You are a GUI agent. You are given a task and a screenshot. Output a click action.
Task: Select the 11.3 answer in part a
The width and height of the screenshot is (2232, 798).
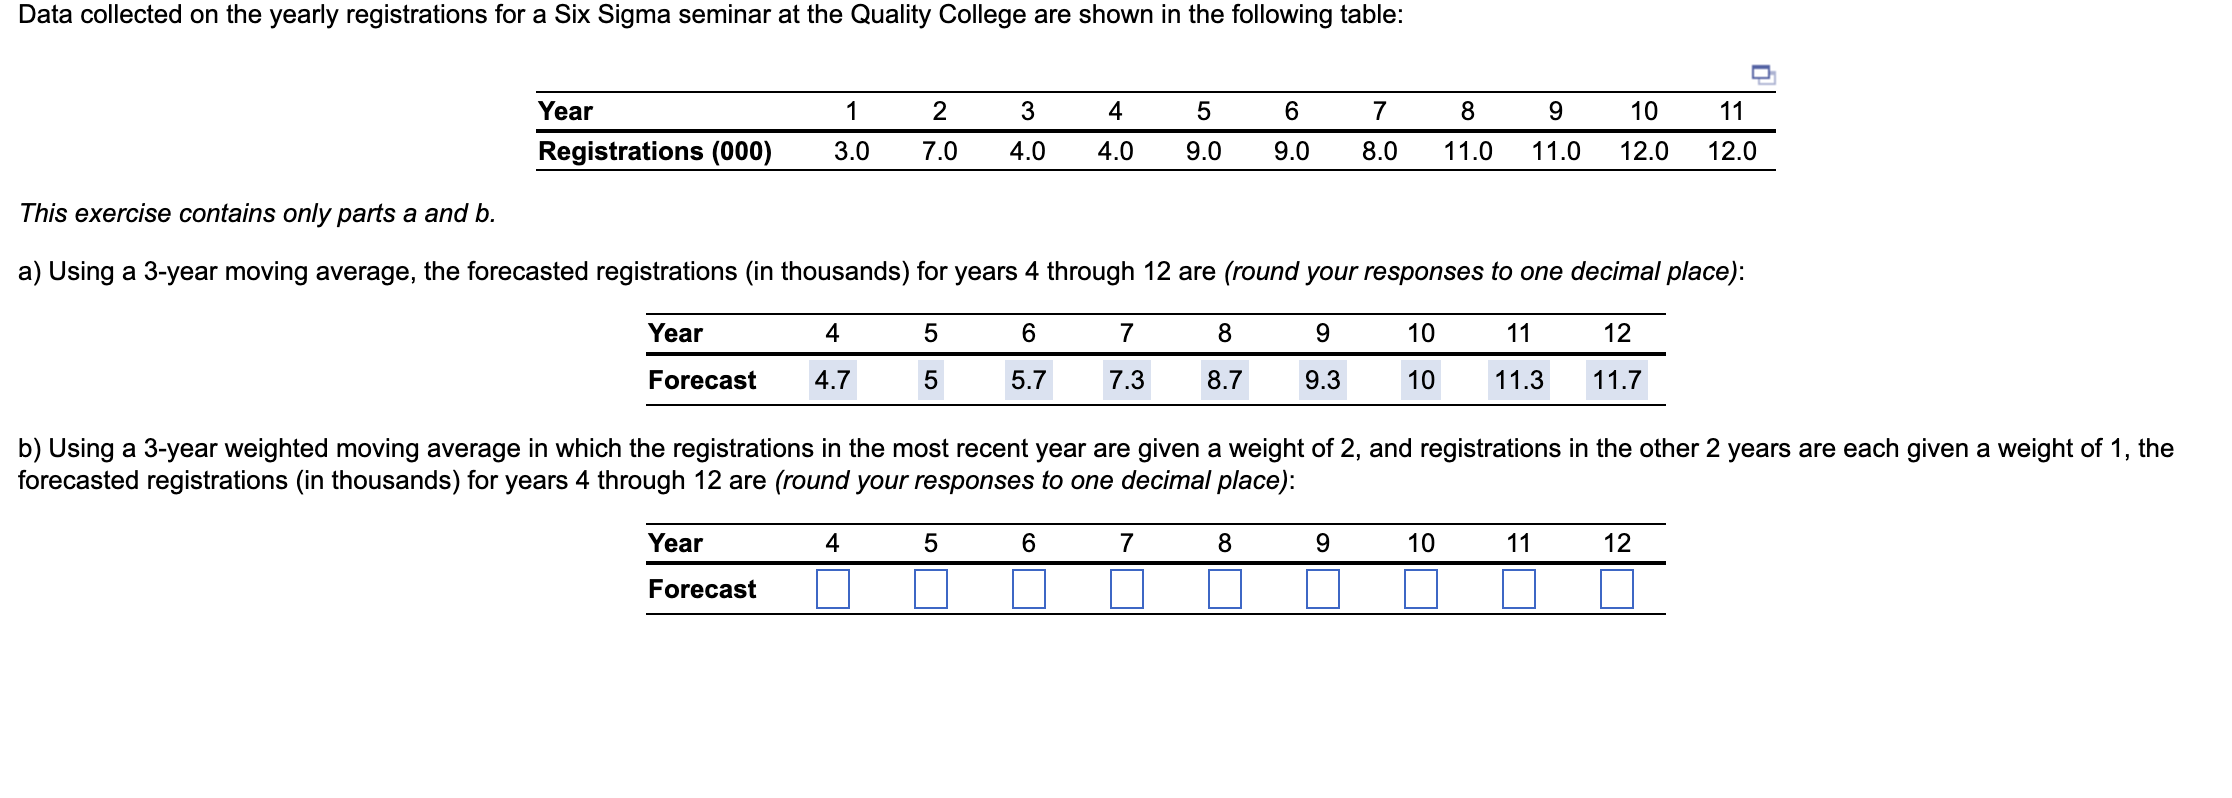pyautogui.click(x=1519, y=380)
